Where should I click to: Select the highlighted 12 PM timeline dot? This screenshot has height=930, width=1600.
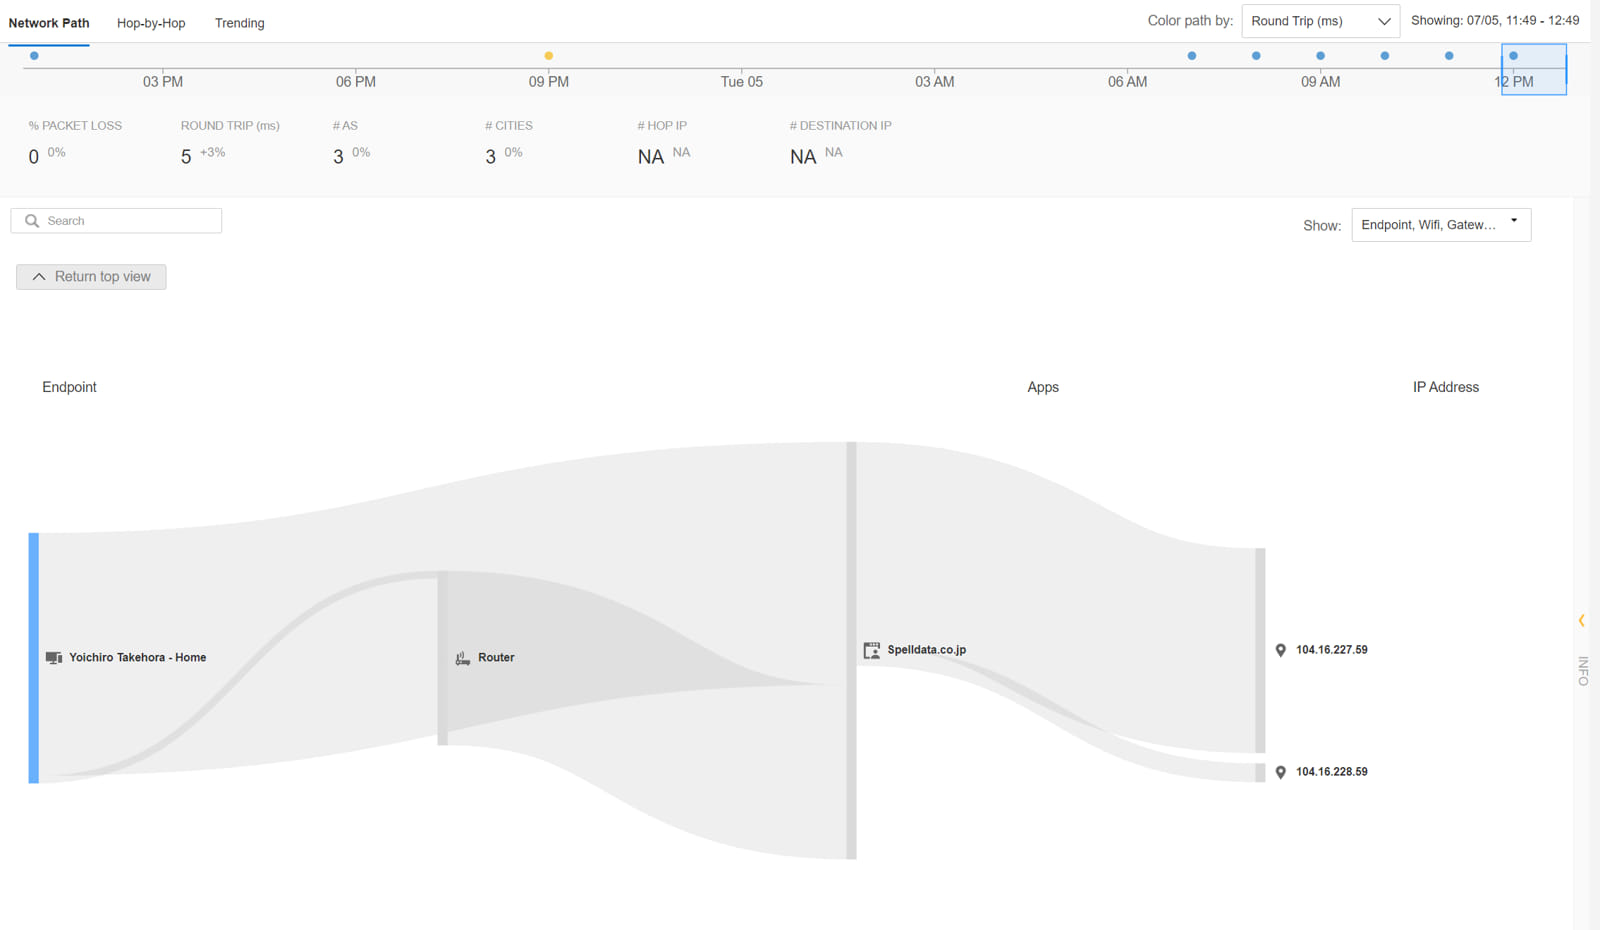pyautogui.click(x=1514, y=56)
